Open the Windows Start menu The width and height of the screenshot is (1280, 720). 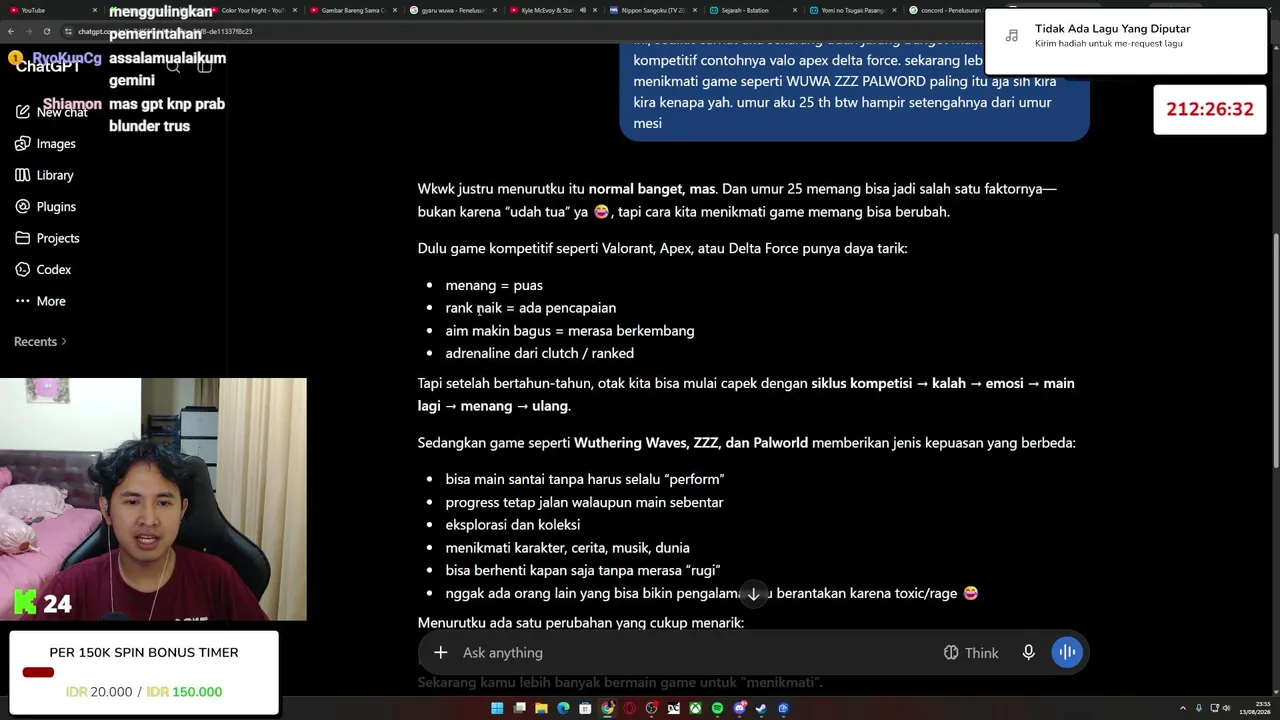[x=497, y=708]
